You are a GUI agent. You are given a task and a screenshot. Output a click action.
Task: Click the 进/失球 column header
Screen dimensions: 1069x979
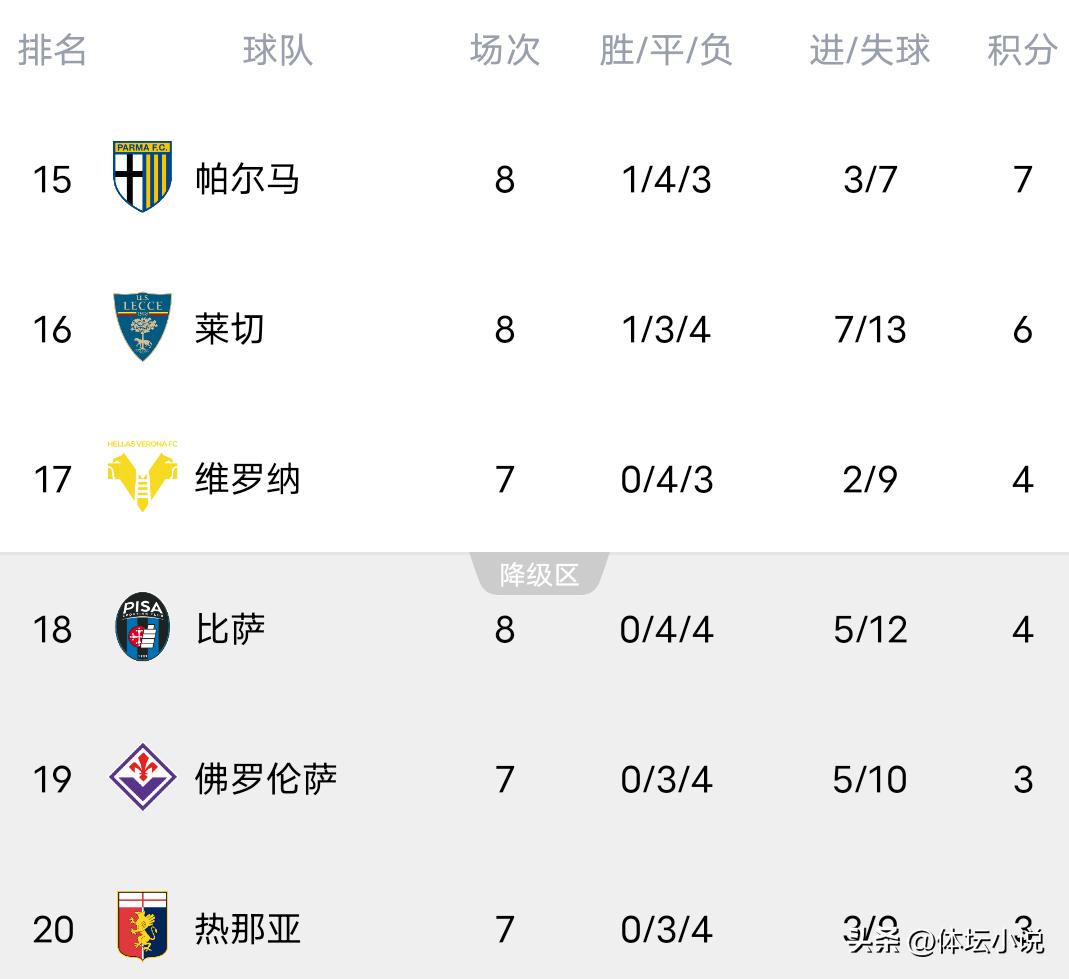coord(869,50)
